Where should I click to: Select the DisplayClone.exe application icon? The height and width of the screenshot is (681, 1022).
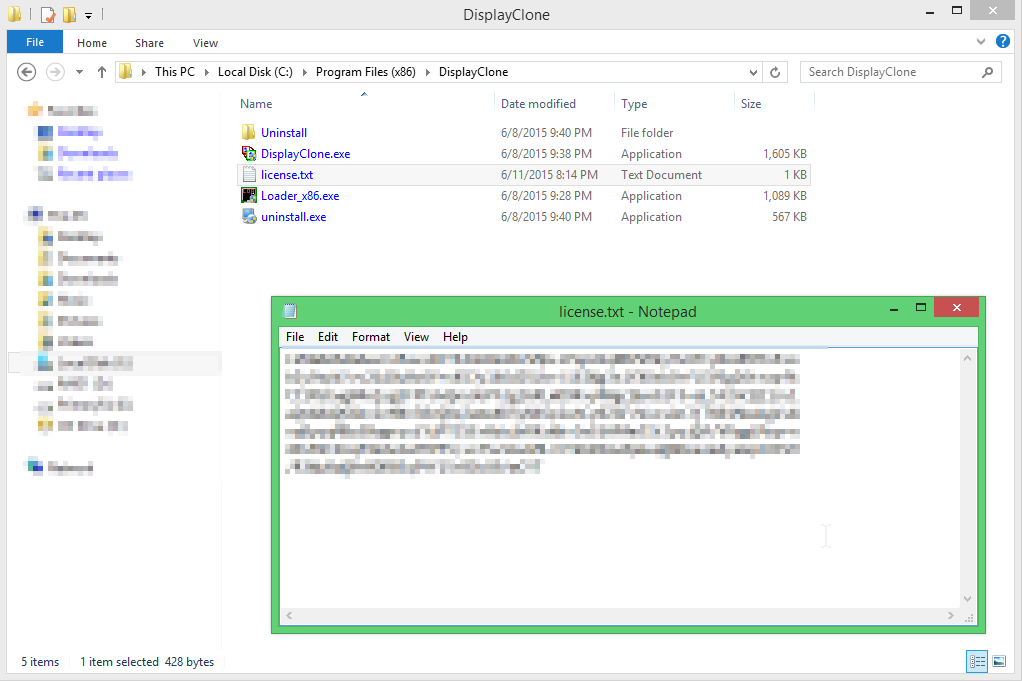pos(248,153)
